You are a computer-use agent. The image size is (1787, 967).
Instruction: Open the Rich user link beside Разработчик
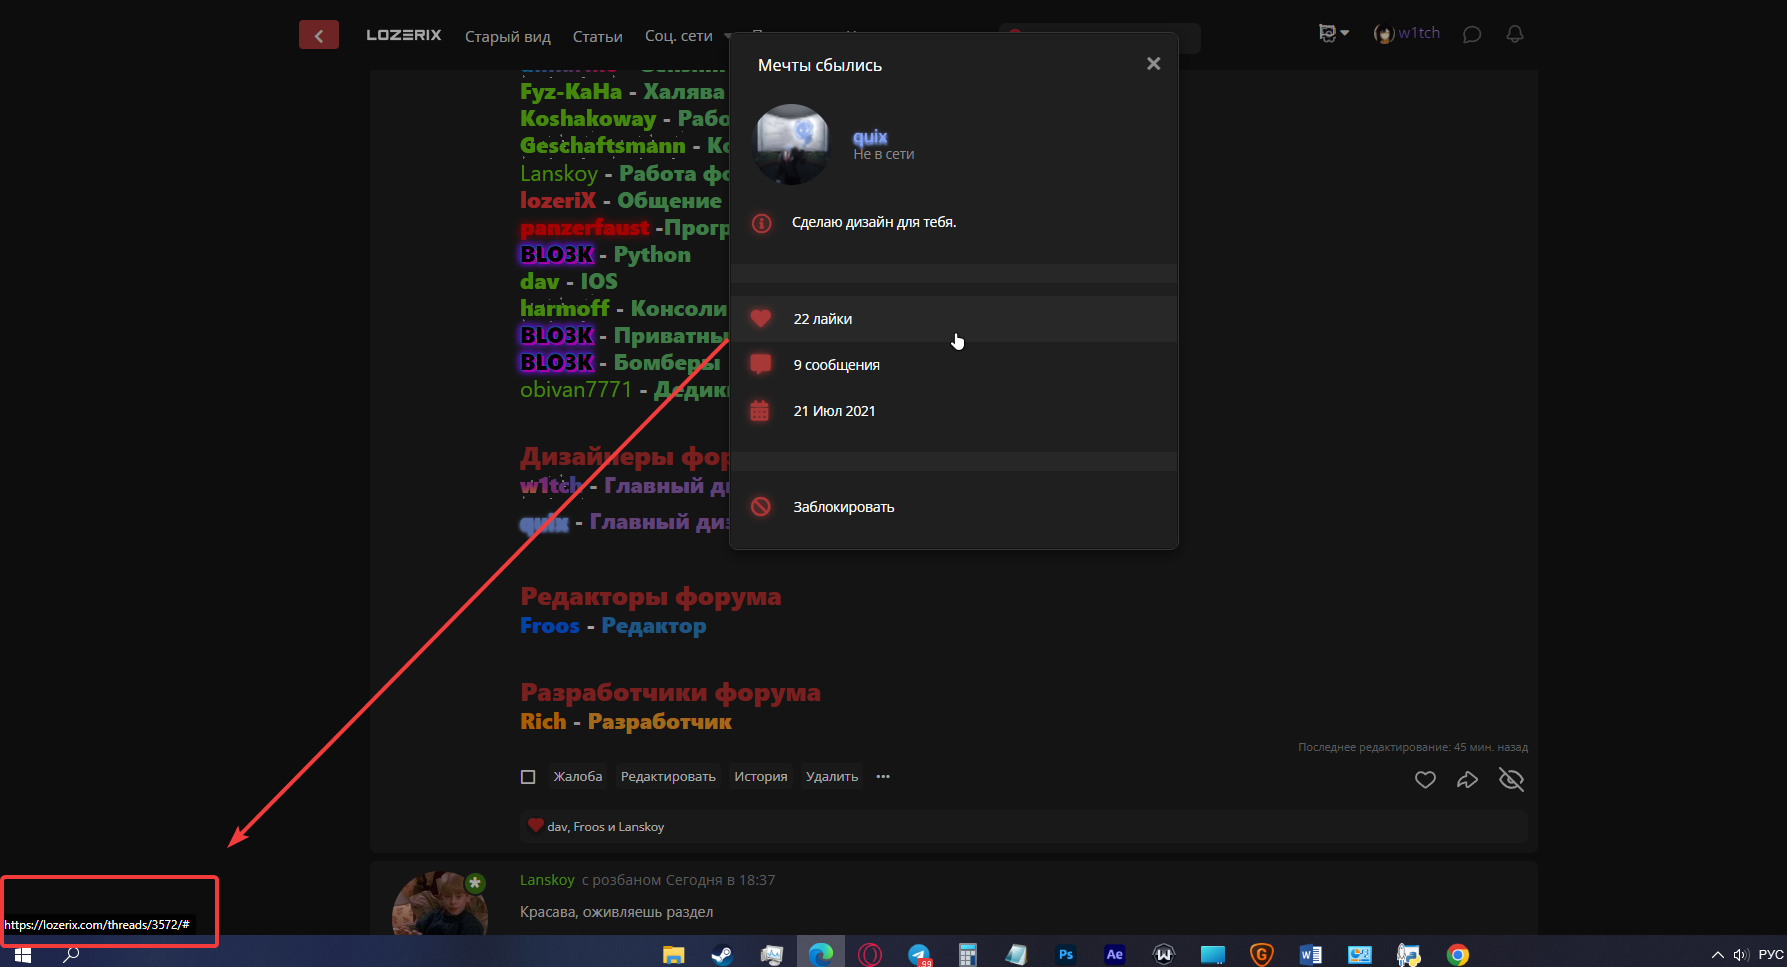[x=543, y=722]
